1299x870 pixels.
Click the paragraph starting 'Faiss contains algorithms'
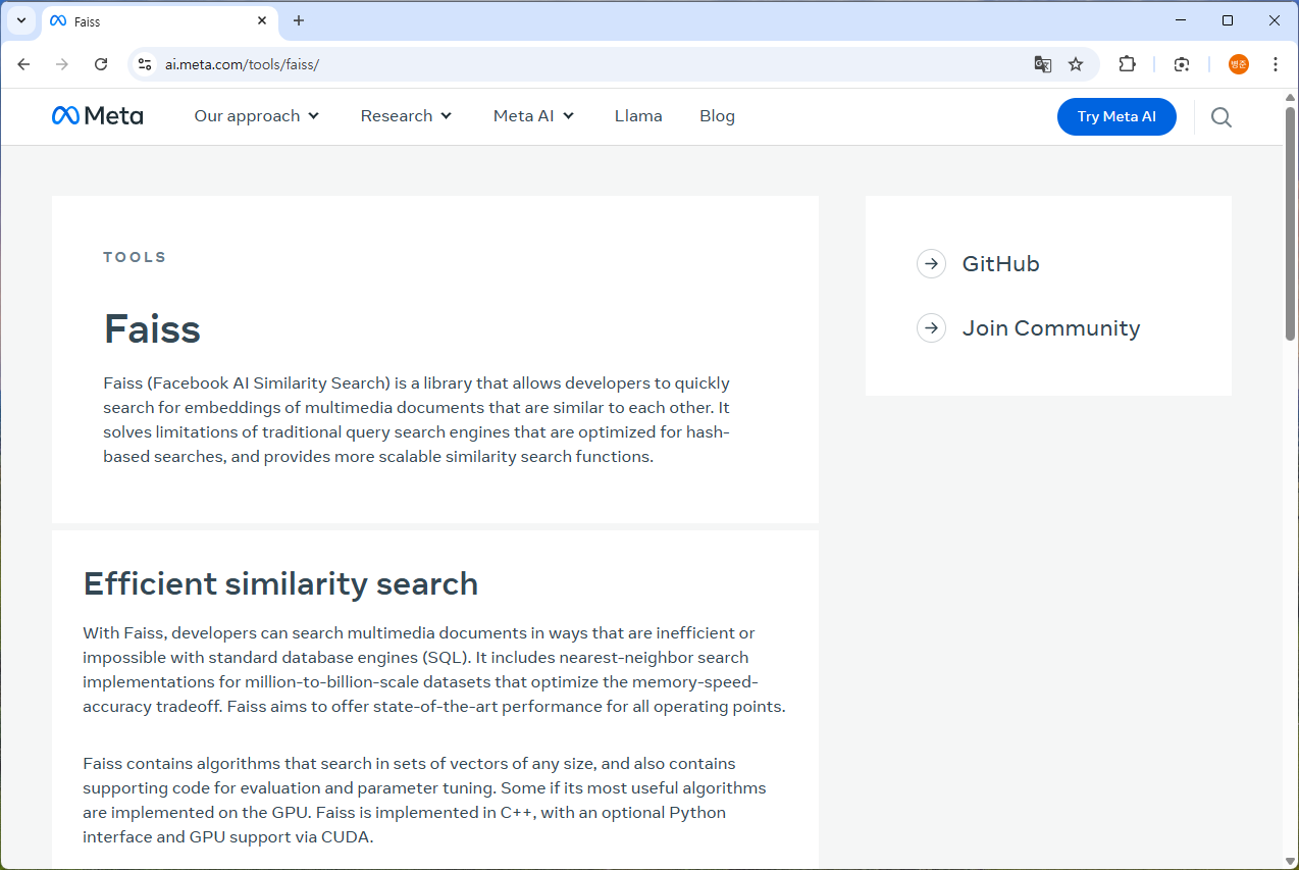[425, 800]
